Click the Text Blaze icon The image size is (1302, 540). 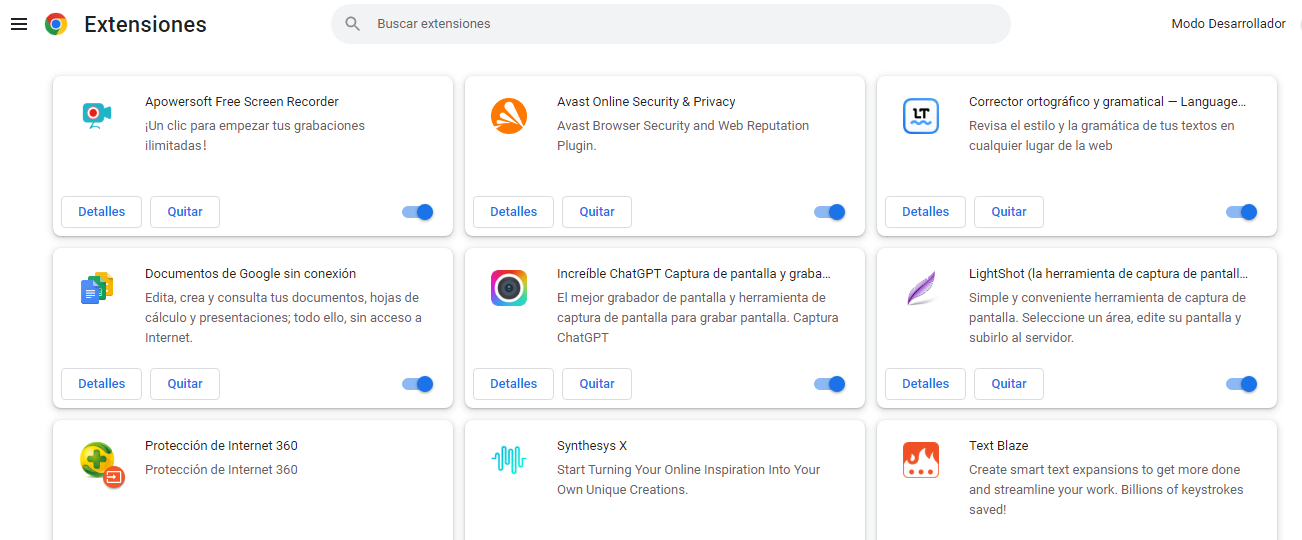[x=921, y=459]
